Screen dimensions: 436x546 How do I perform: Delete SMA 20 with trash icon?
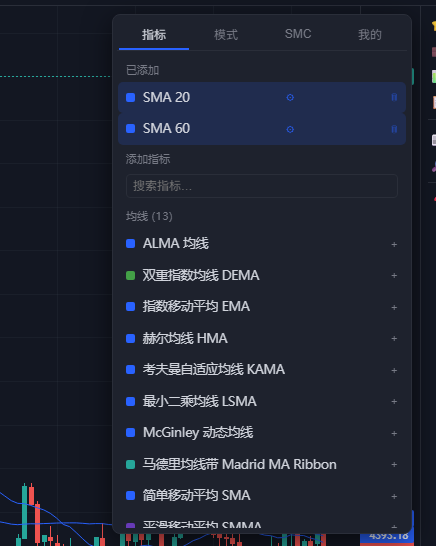pyautogui.click(x=394, y=97)
